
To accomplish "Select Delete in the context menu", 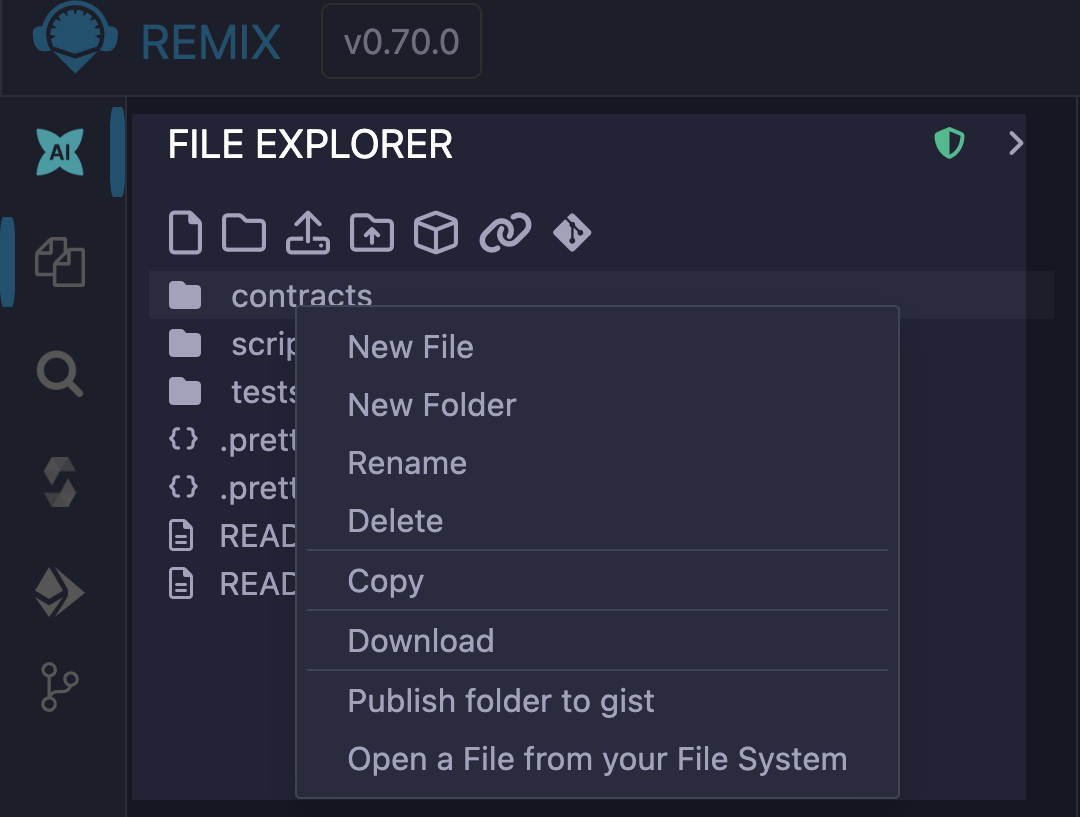I will tap(597, 520).
